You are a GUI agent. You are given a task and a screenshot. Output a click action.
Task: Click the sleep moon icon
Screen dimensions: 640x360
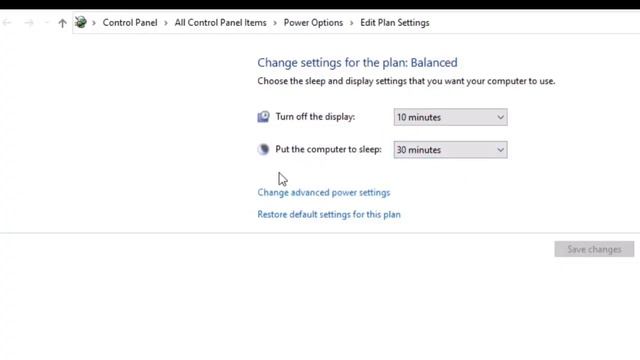(263, 149)
